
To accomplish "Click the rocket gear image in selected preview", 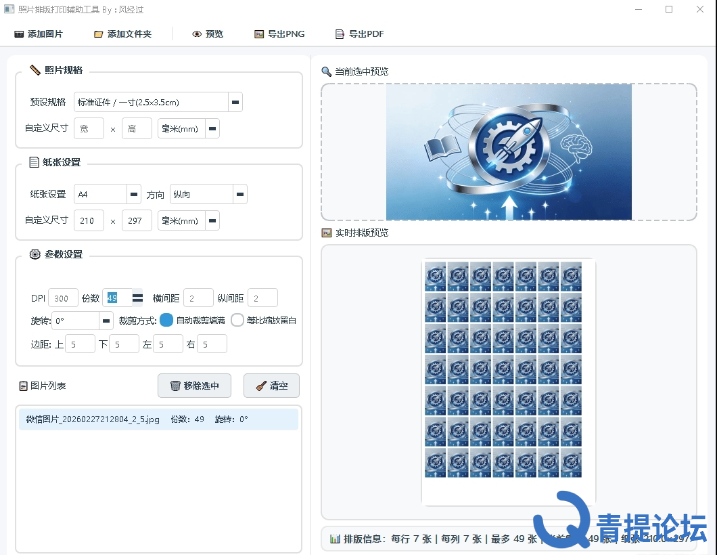I will tap(508, 152).
